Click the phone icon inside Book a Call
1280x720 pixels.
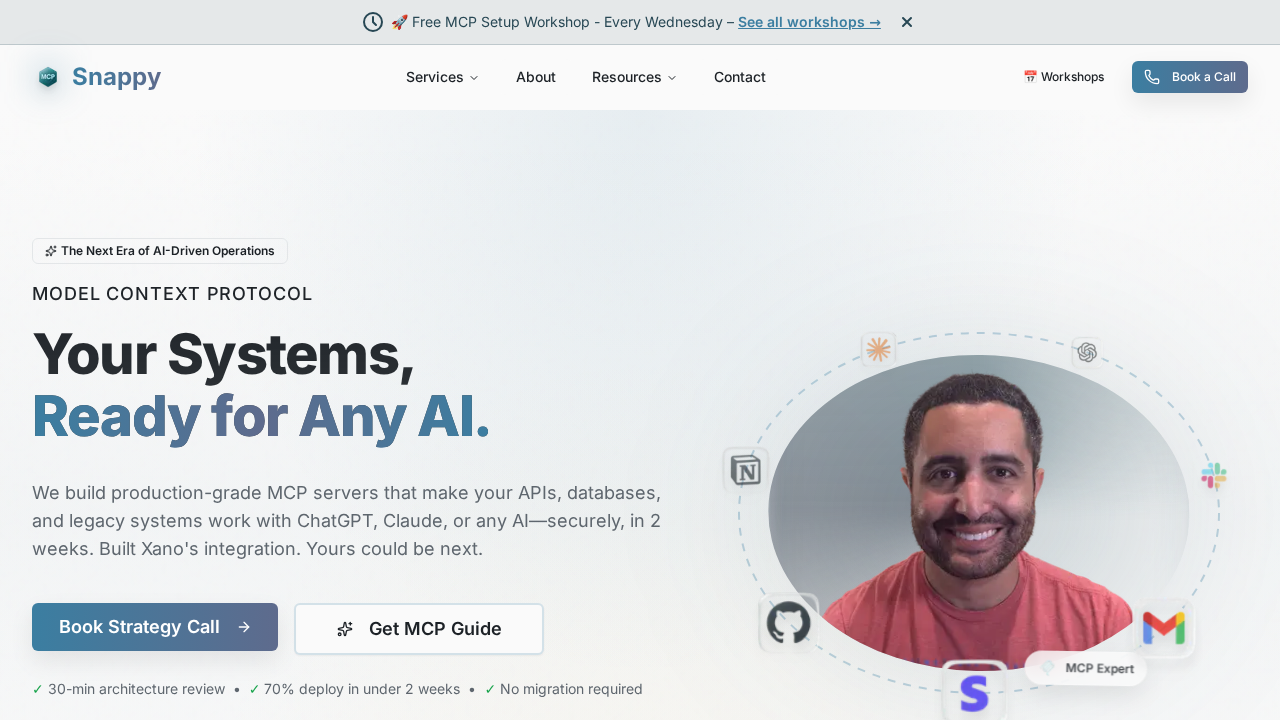tap(1151, 77)
